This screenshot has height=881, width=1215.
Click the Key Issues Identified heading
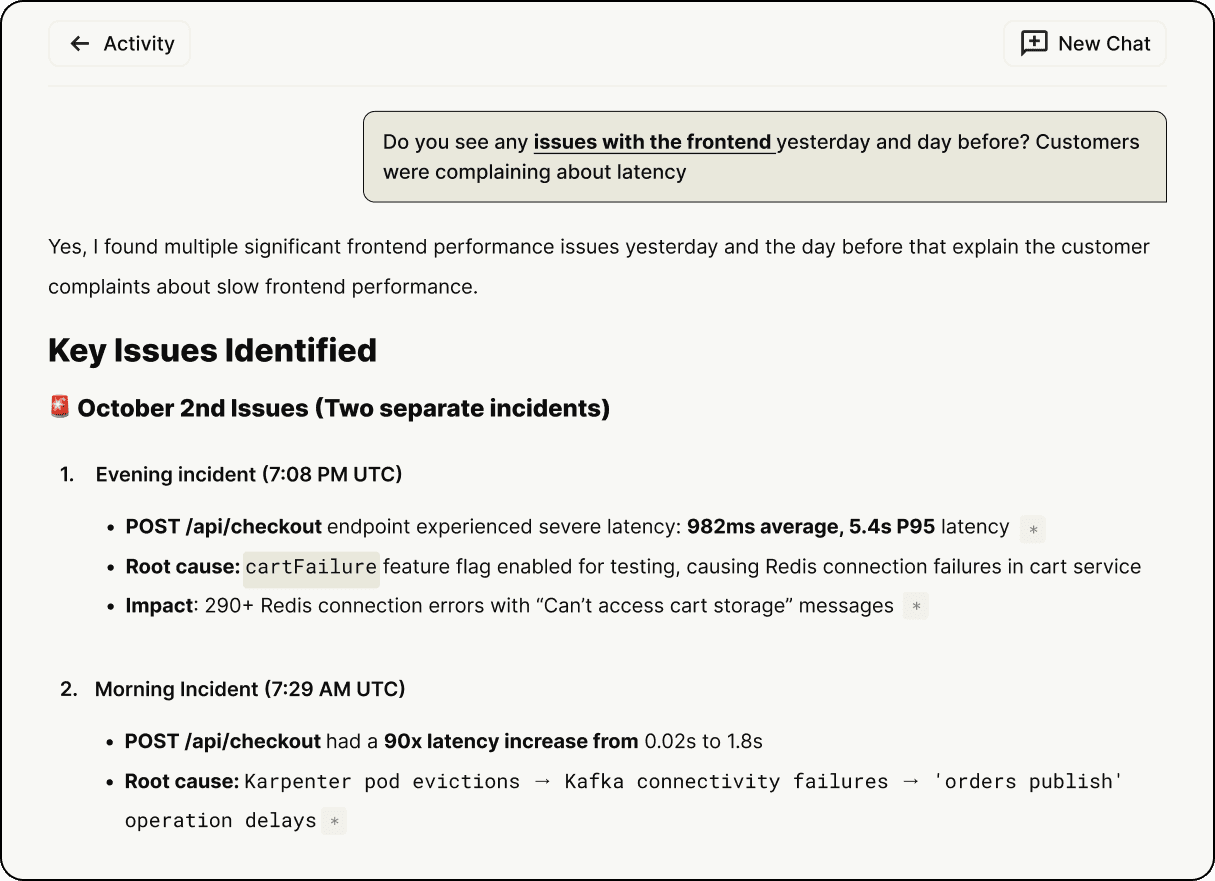pos(212,351)
